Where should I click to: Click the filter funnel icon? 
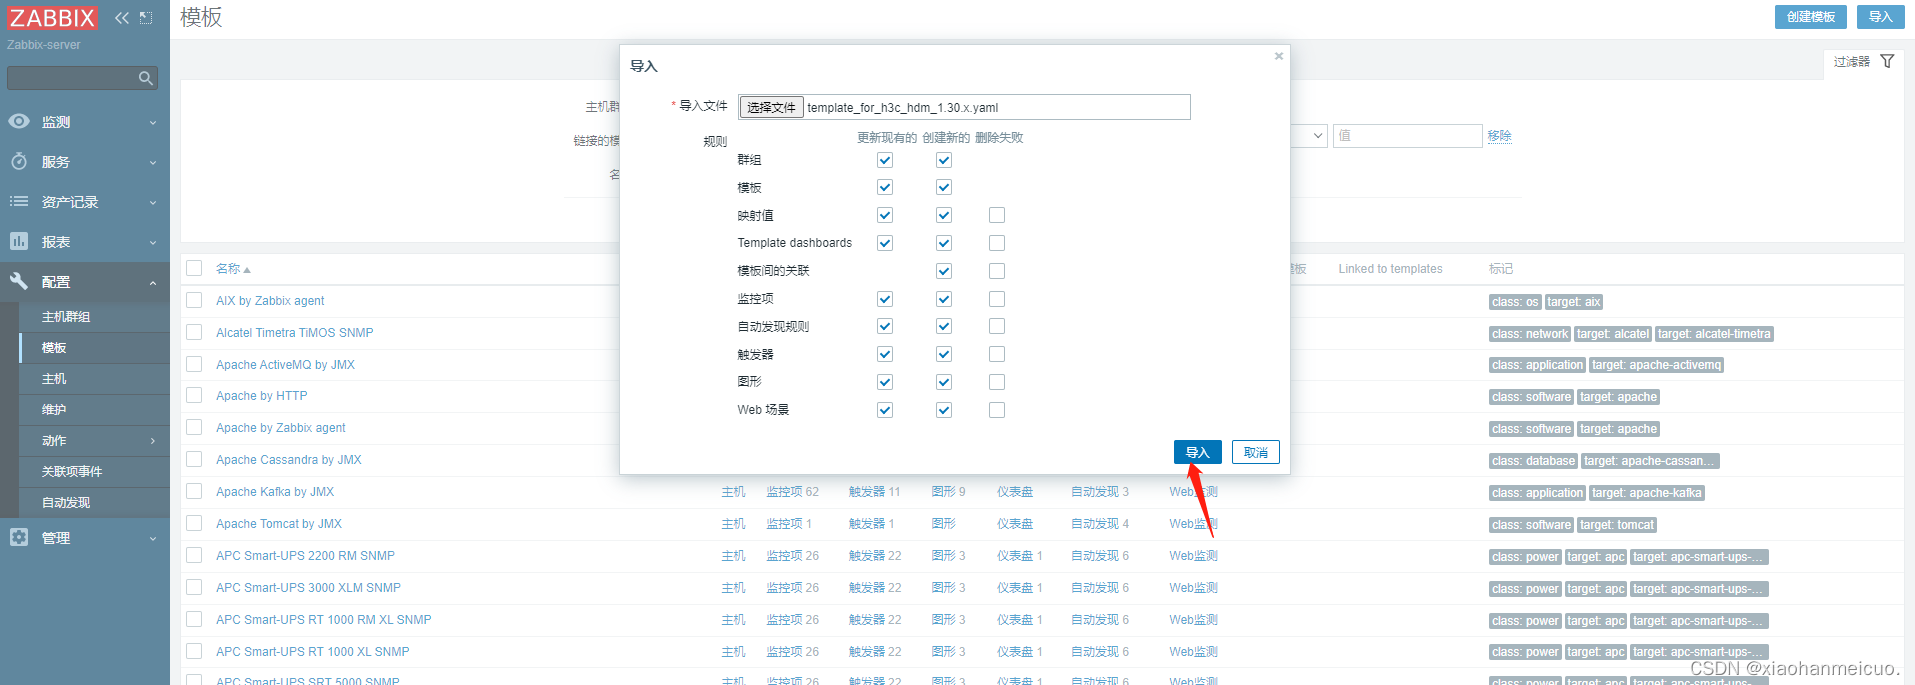(1887, 61)
